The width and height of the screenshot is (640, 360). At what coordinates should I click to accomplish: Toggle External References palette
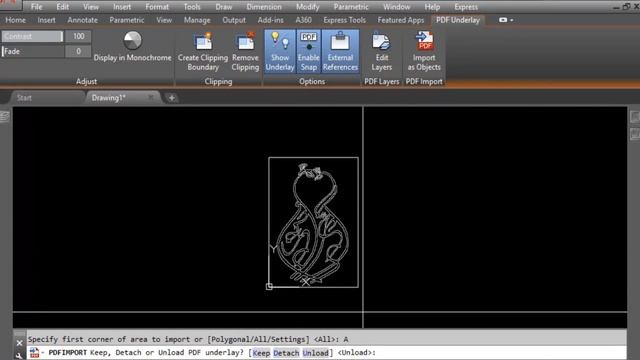[x=340, y=51]
